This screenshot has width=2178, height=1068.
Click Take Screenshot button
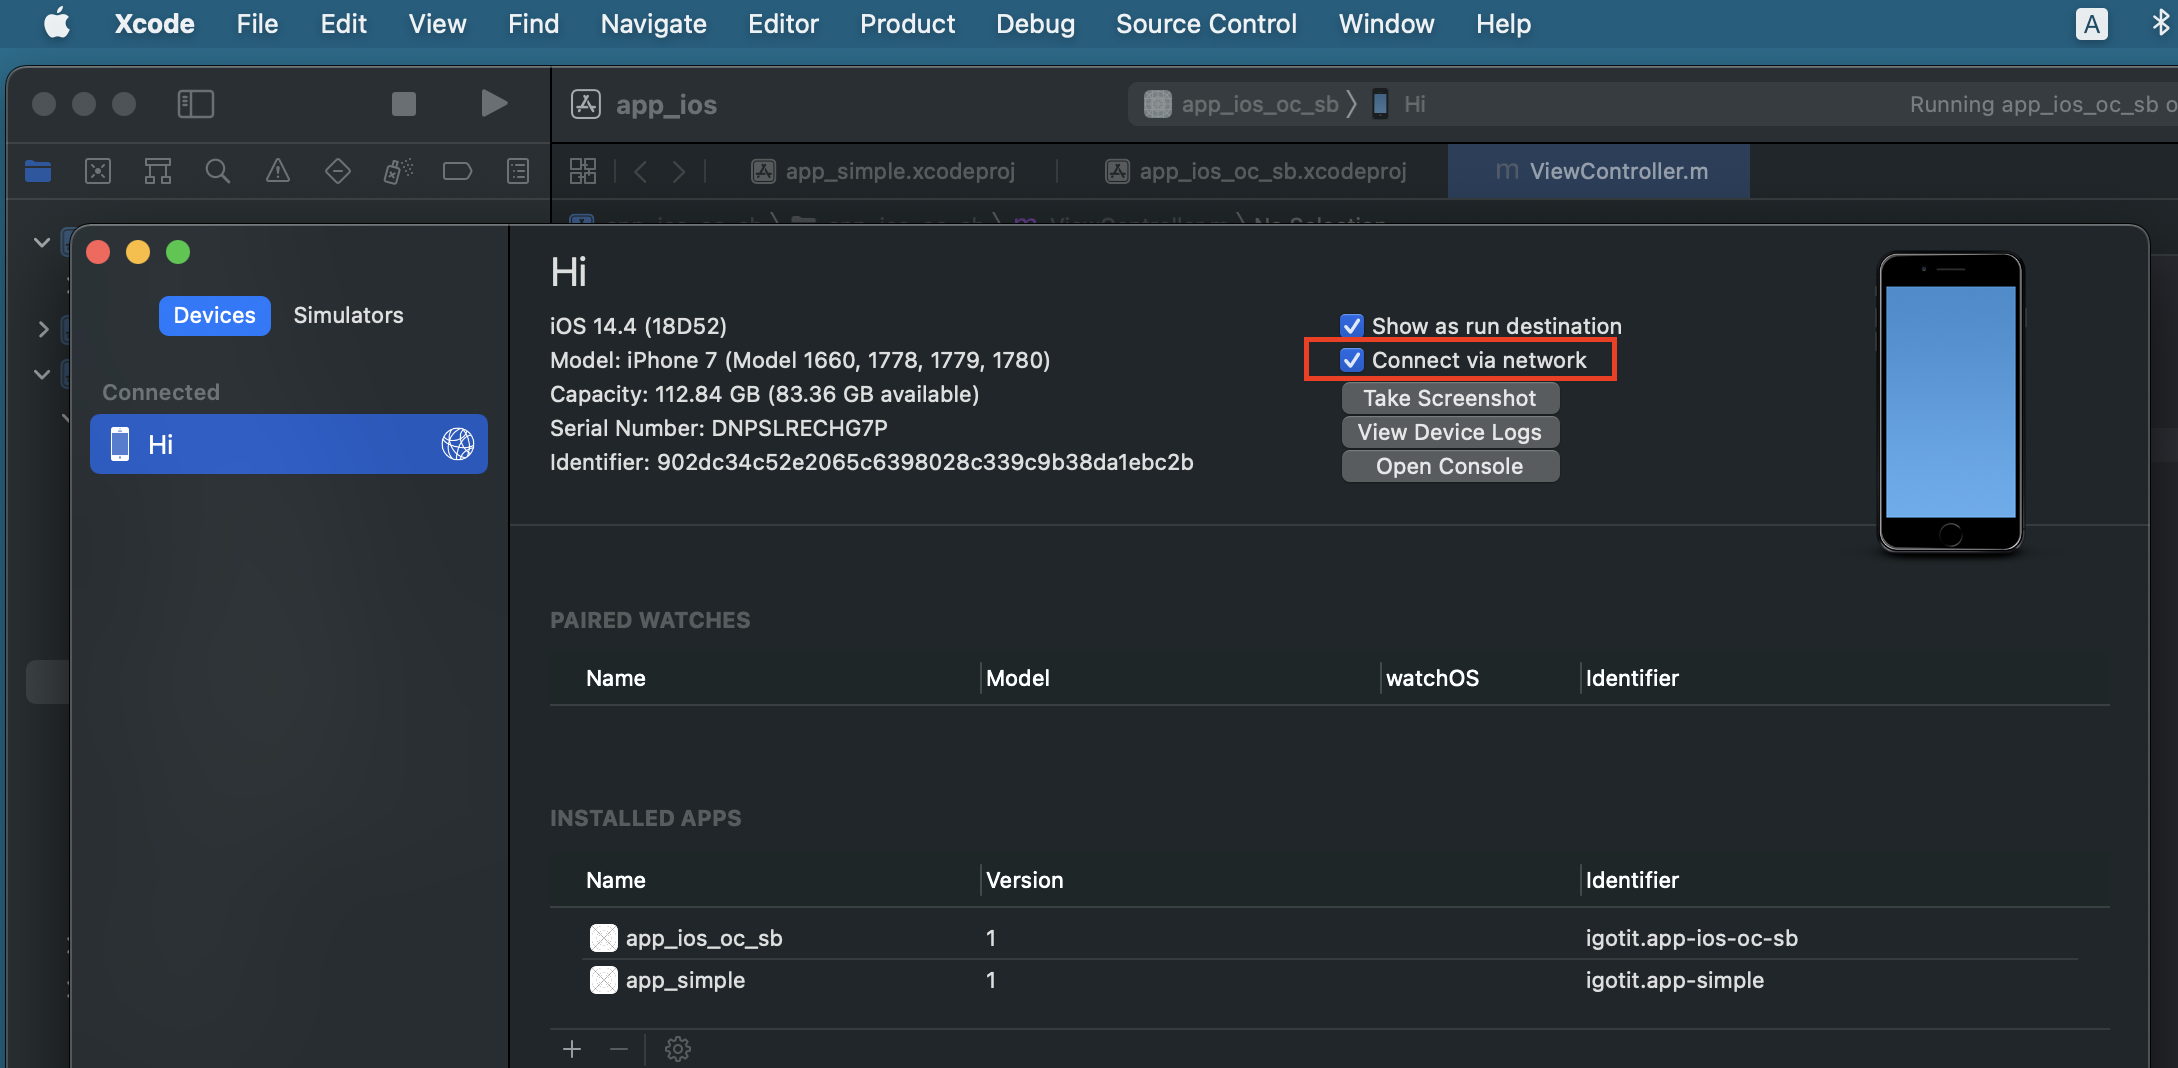point(1450,398)
